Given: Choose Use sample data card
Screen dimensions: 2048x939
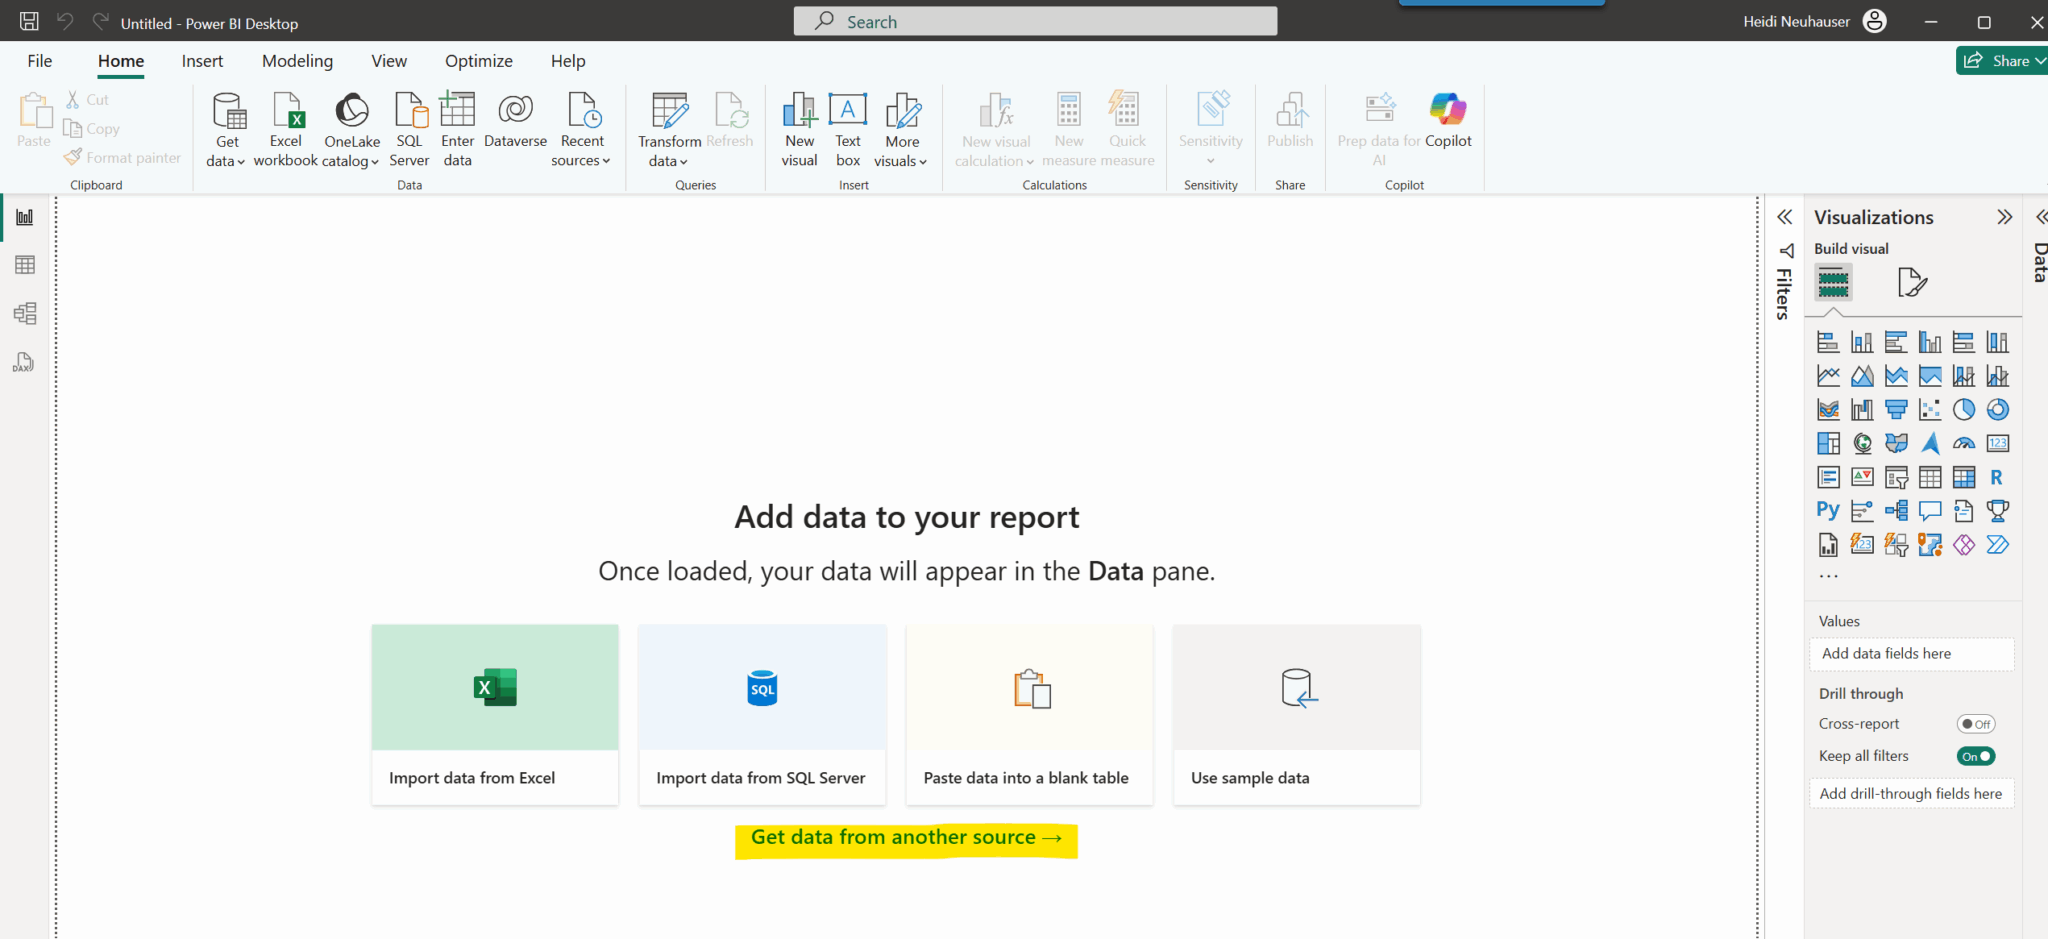Looking at the screenshot, I should coord(1297,715).
